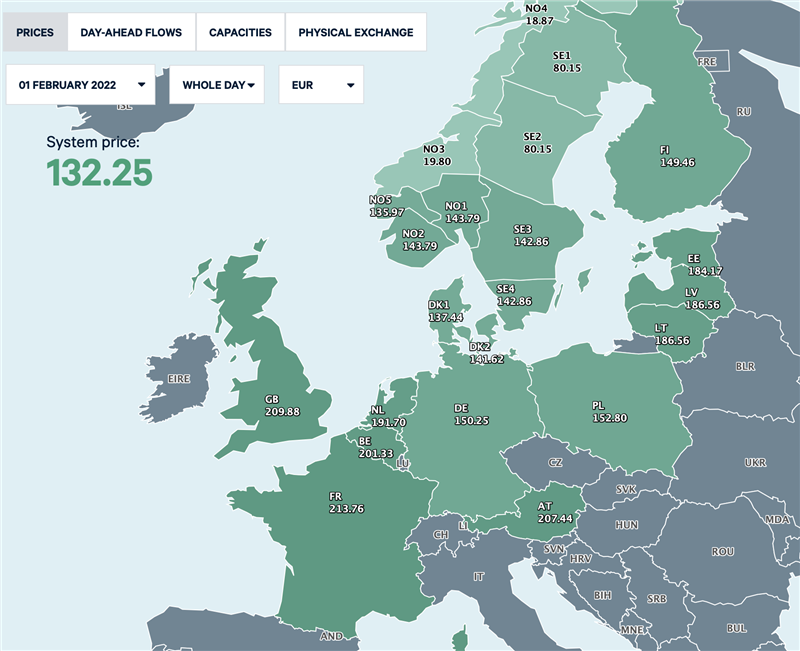This screenshot has height=651, width=800.
Task: Select the SE3 Sweden bidding zone
Action: coord(530,235)
